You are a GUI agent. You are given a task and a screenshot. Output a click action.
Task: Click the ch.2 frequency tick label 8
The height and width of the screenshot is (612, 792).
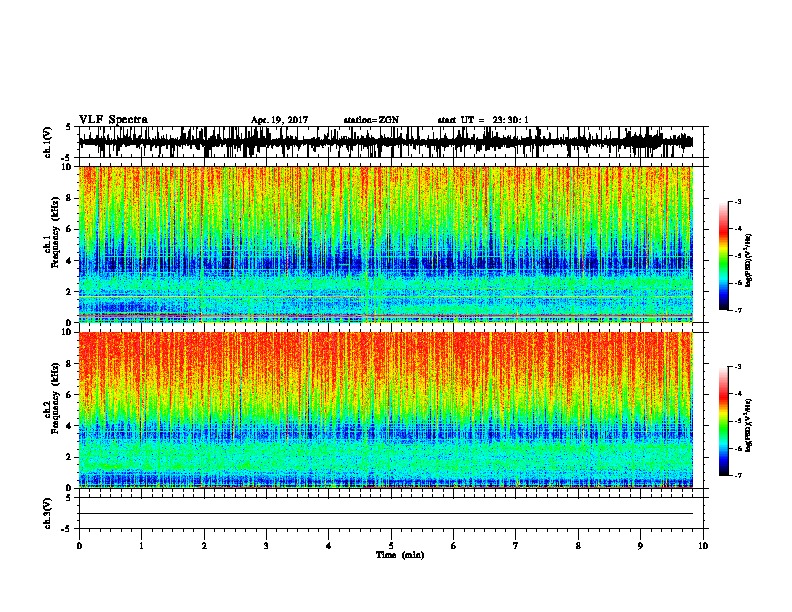point(69,364)
